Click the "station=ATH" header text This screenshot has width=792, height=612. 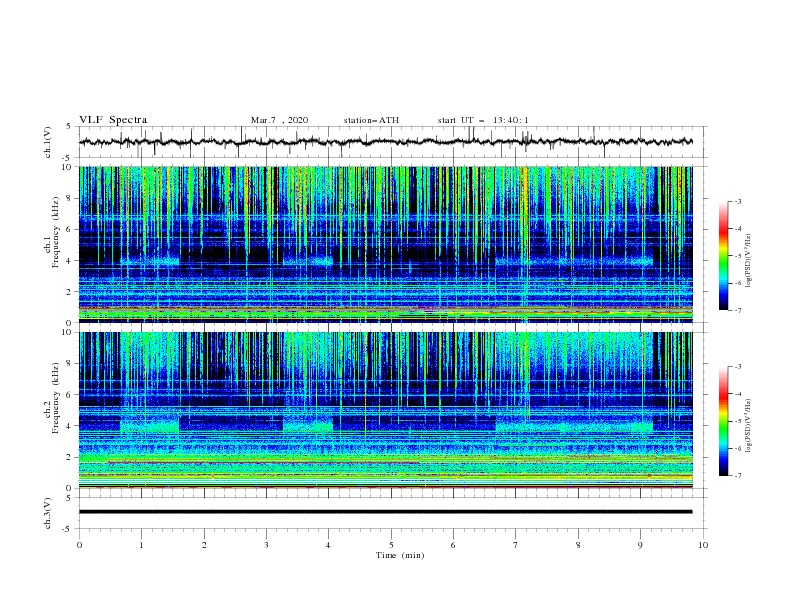click(x=371, y=120)
